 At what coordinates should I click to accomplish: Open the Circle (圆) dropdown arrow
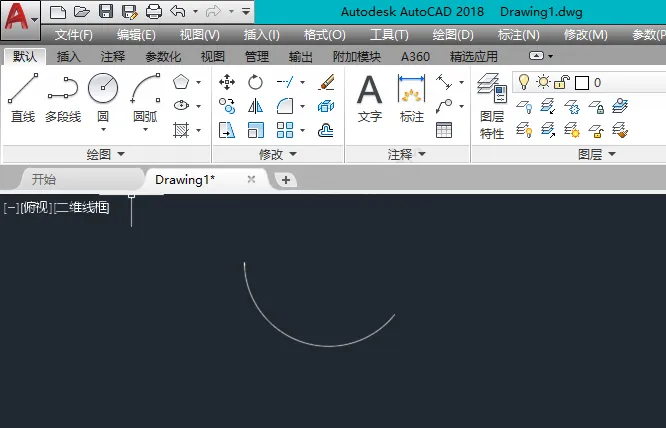pyautogui.click(x=103, y=130)
